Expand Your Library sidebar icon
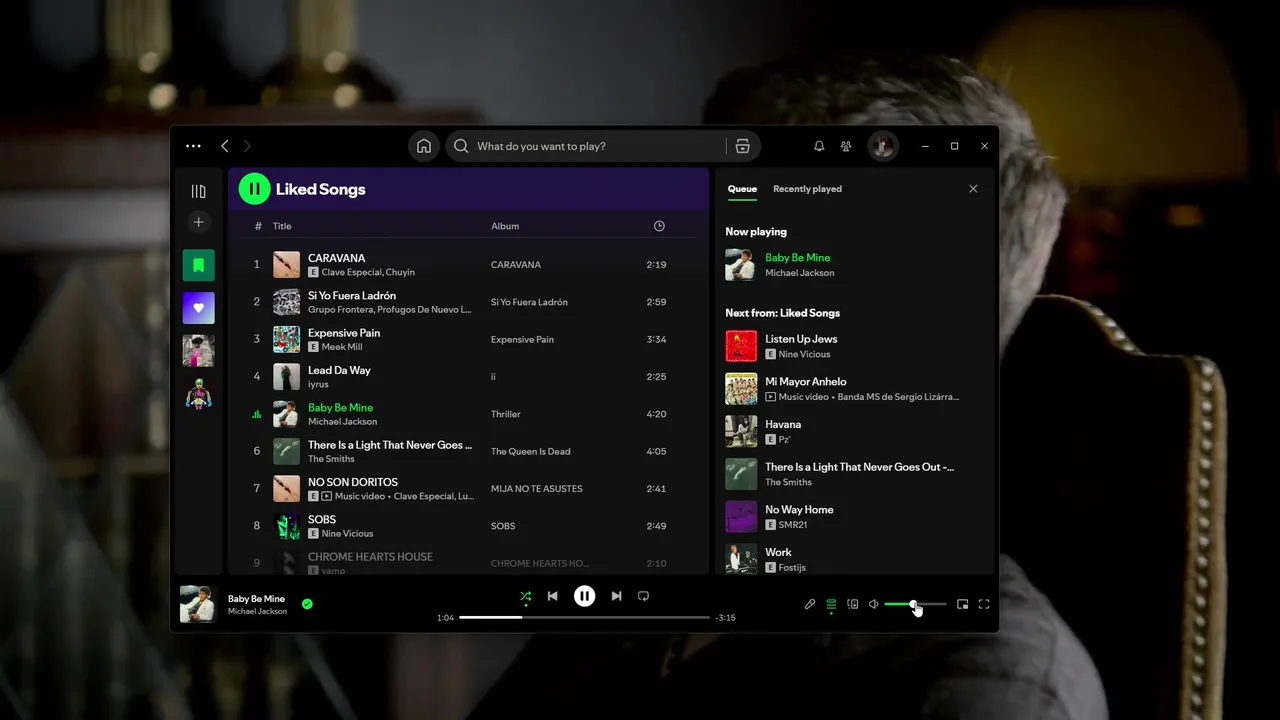The image size is (1280, 720). [198, 191]
